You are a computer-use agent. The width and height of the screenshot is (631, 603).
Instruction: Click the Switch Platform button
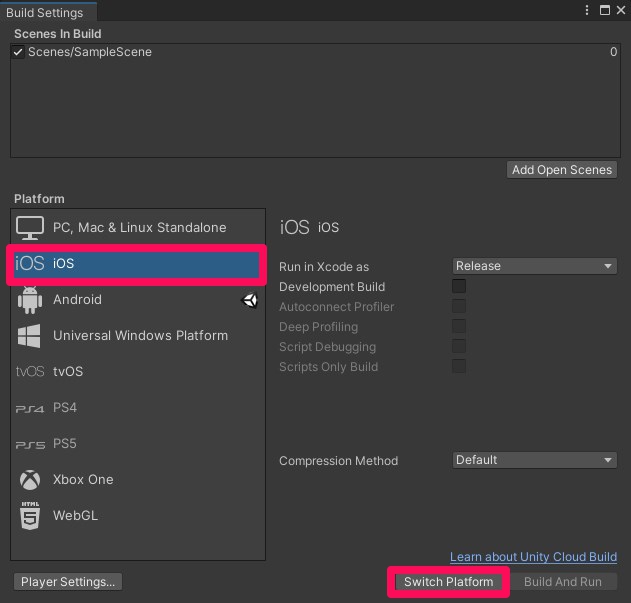(448, 582)
